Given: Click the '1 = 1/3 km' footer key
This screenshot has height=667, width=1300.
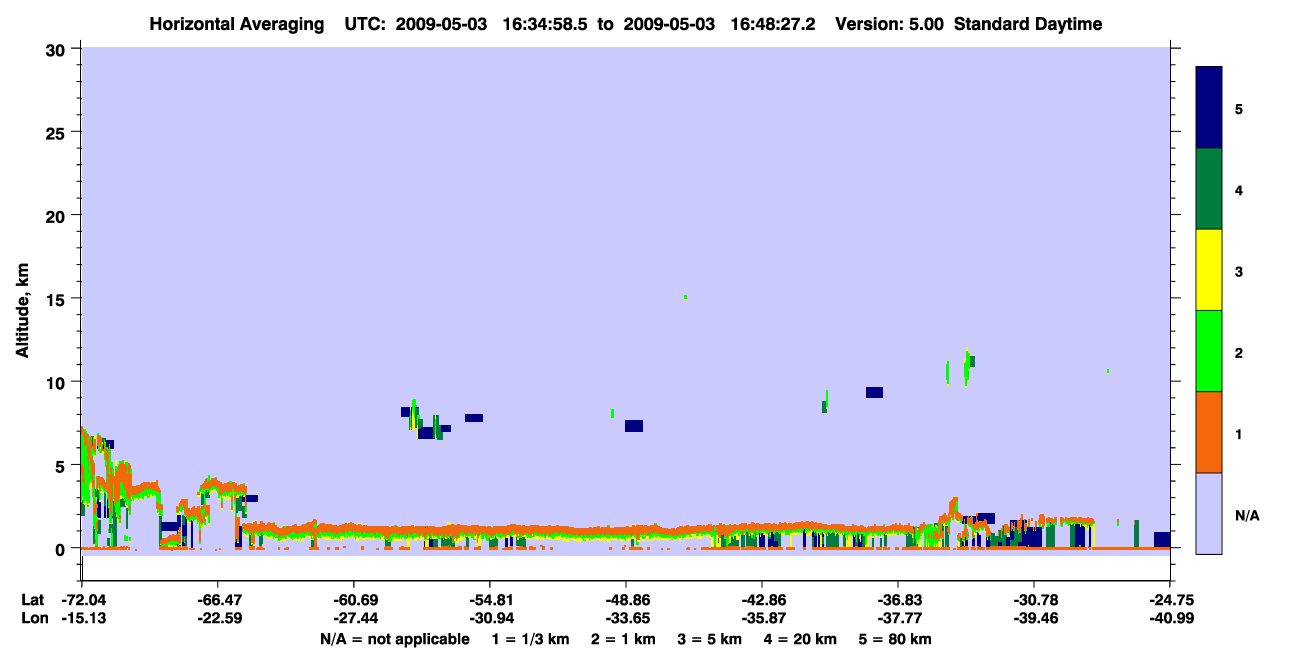Looking at the screenshot, I should 531,639.
